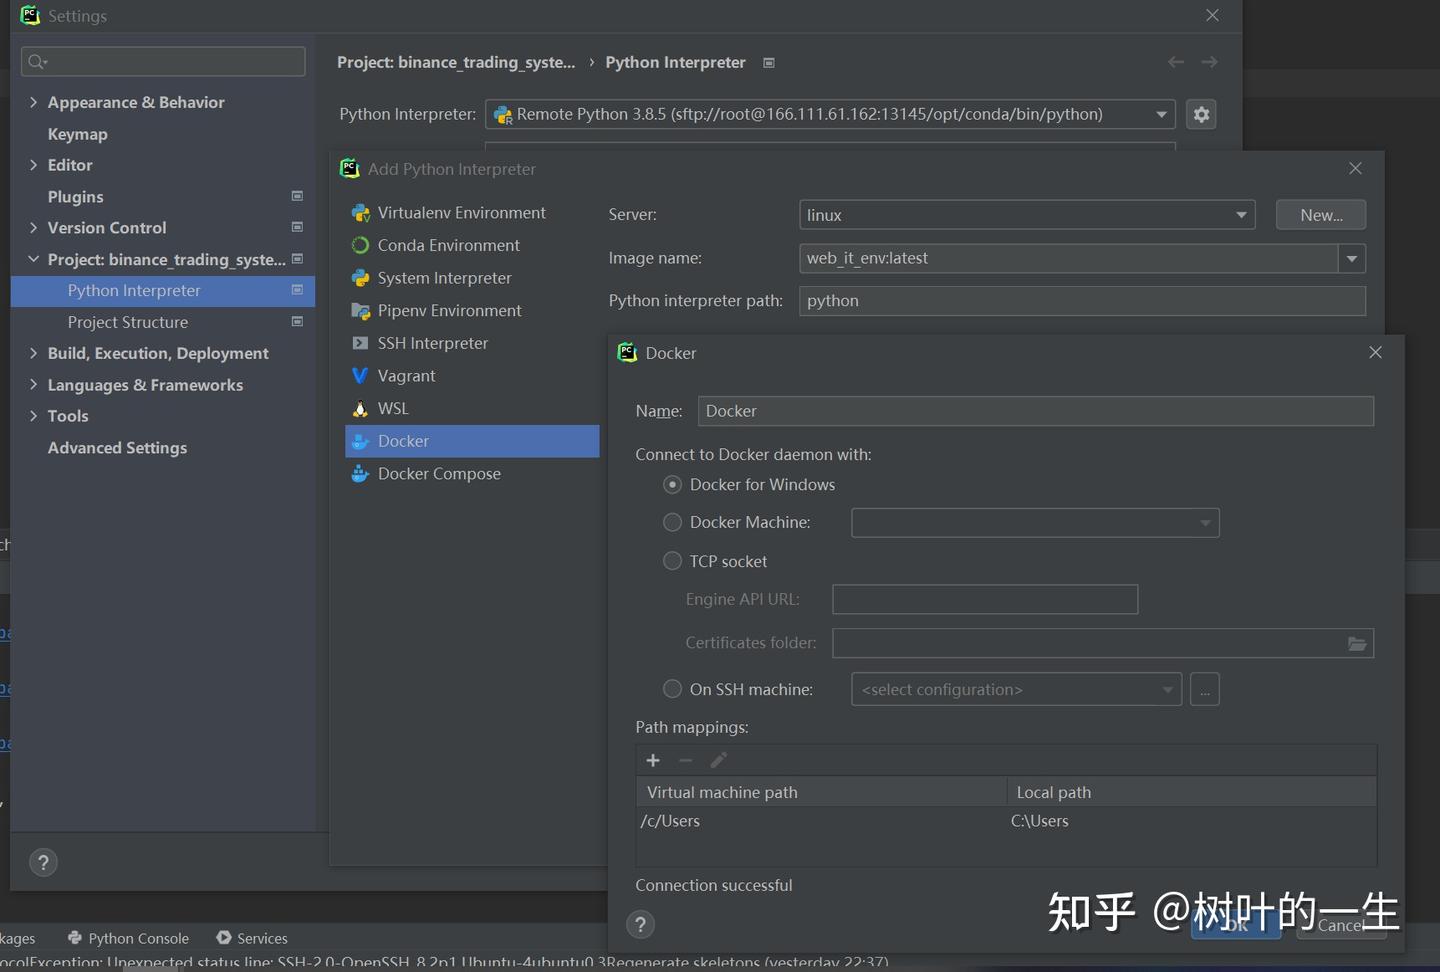The height and width of the screenshot is (972, 1440).
Task: Open the Keymap settings page
Action: [x=77, y=134]
